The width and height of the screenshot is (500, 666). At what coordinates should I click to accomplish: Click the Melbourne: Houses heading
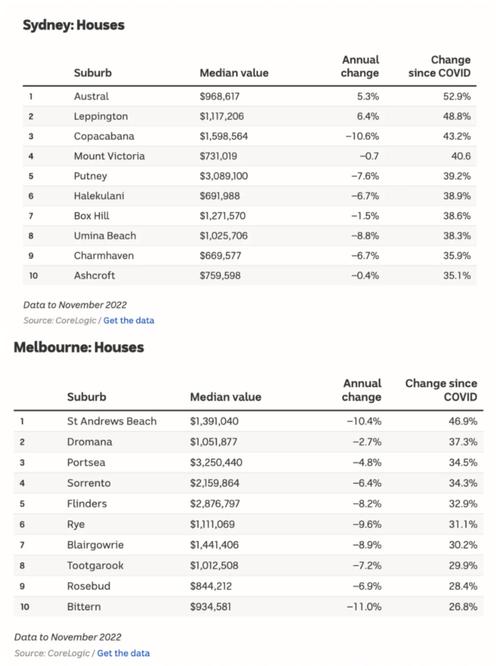(x=79, y=347)
